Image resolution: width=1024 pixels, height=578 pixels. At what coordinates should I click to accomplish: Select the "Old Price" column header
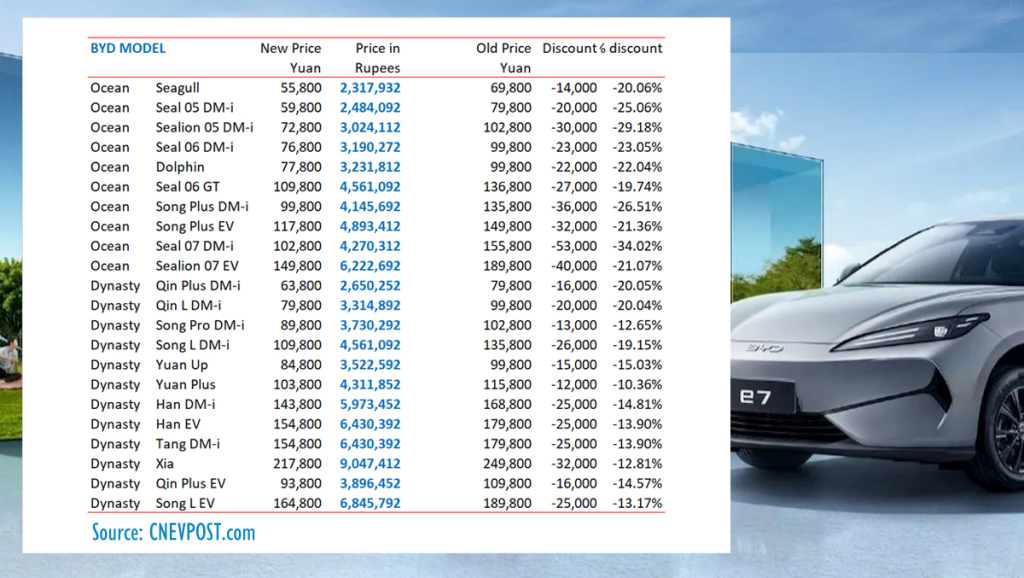click(x=504, y=48)
